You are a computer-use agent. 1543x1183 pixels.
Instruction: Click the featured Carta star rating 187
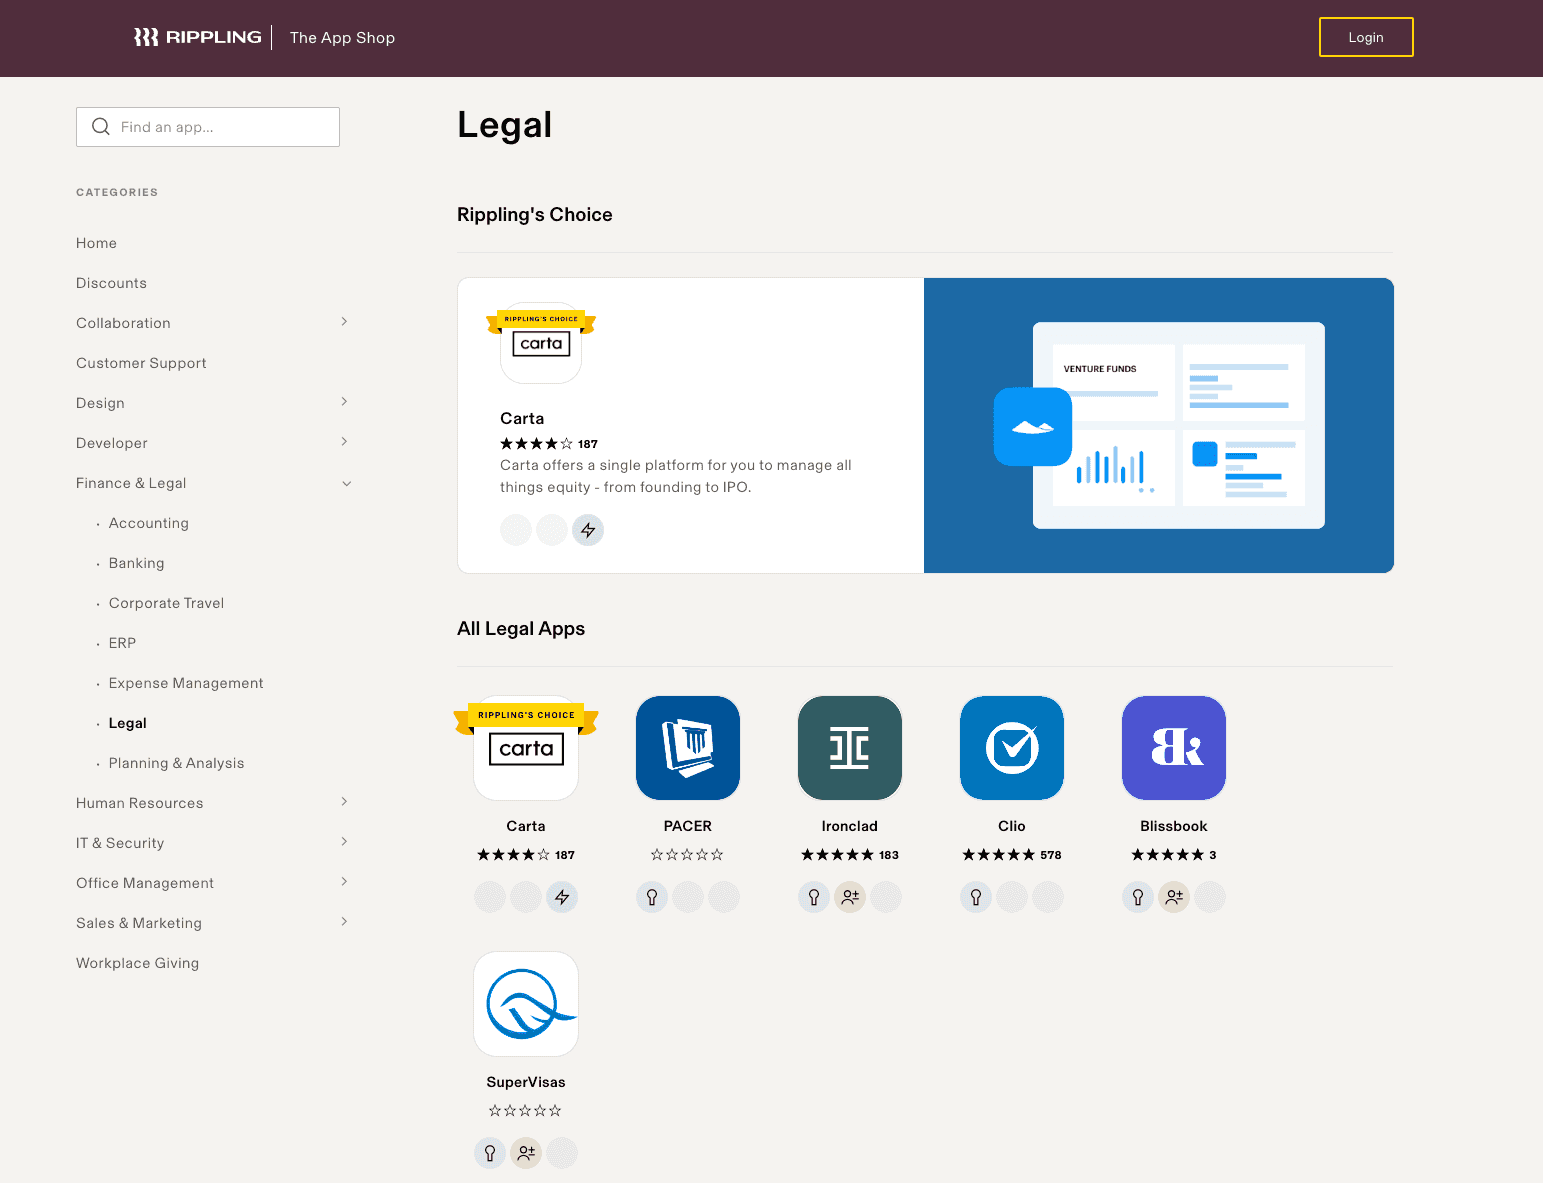549,444
